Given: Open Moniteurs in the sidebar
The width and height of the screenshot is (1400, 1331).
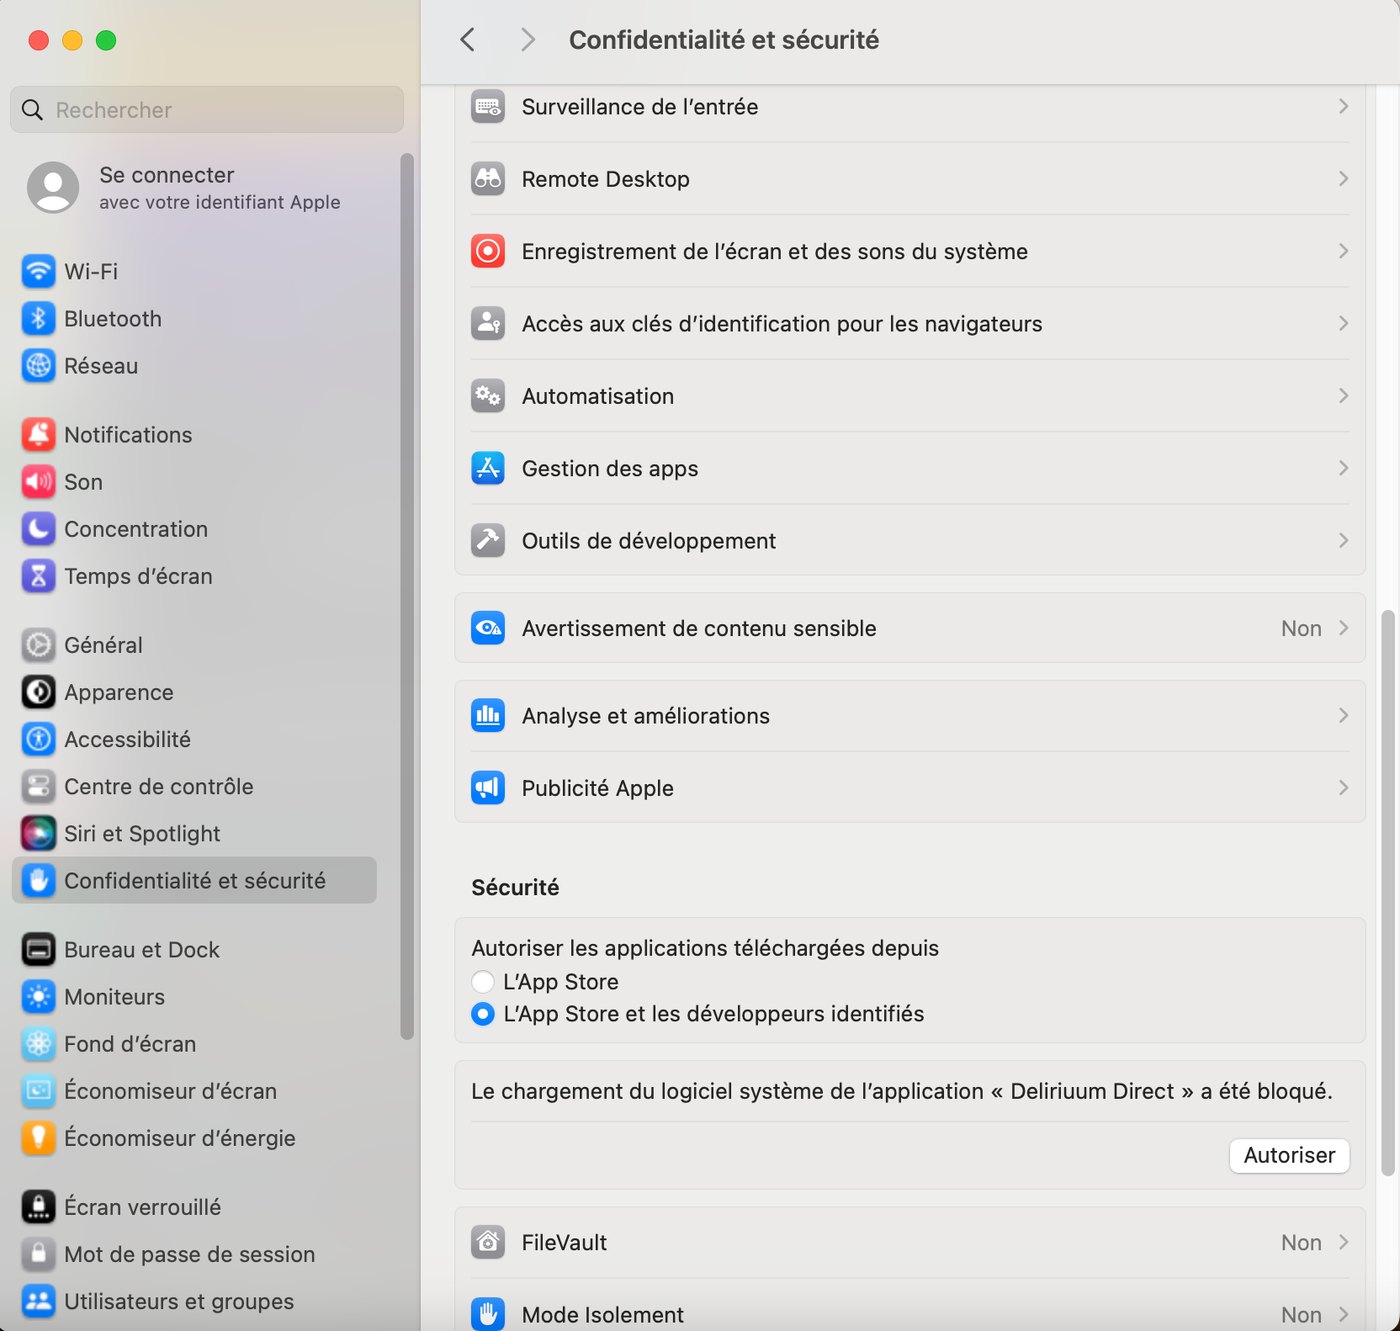Looking at the screenshot, I should pos(194,995).
